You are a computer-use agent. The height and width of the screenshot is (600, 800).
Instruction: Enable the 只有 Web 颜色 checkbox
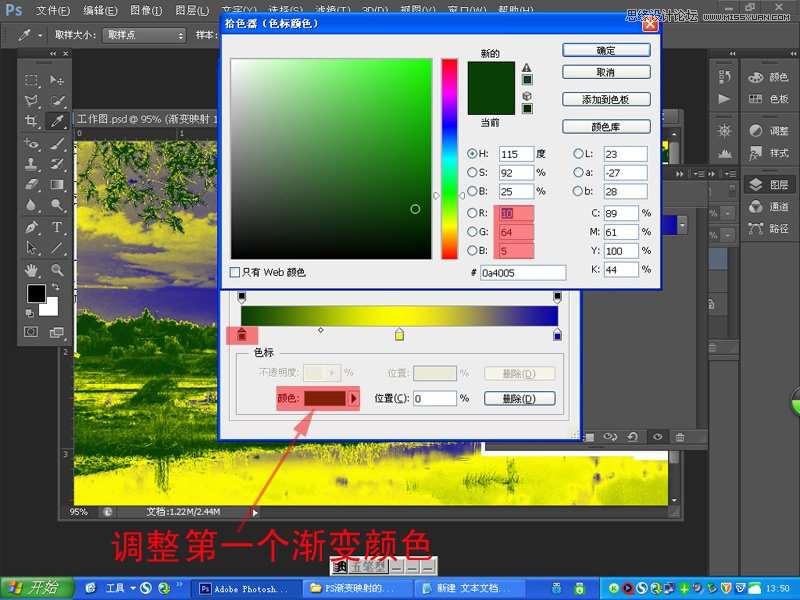coord(235,272)
